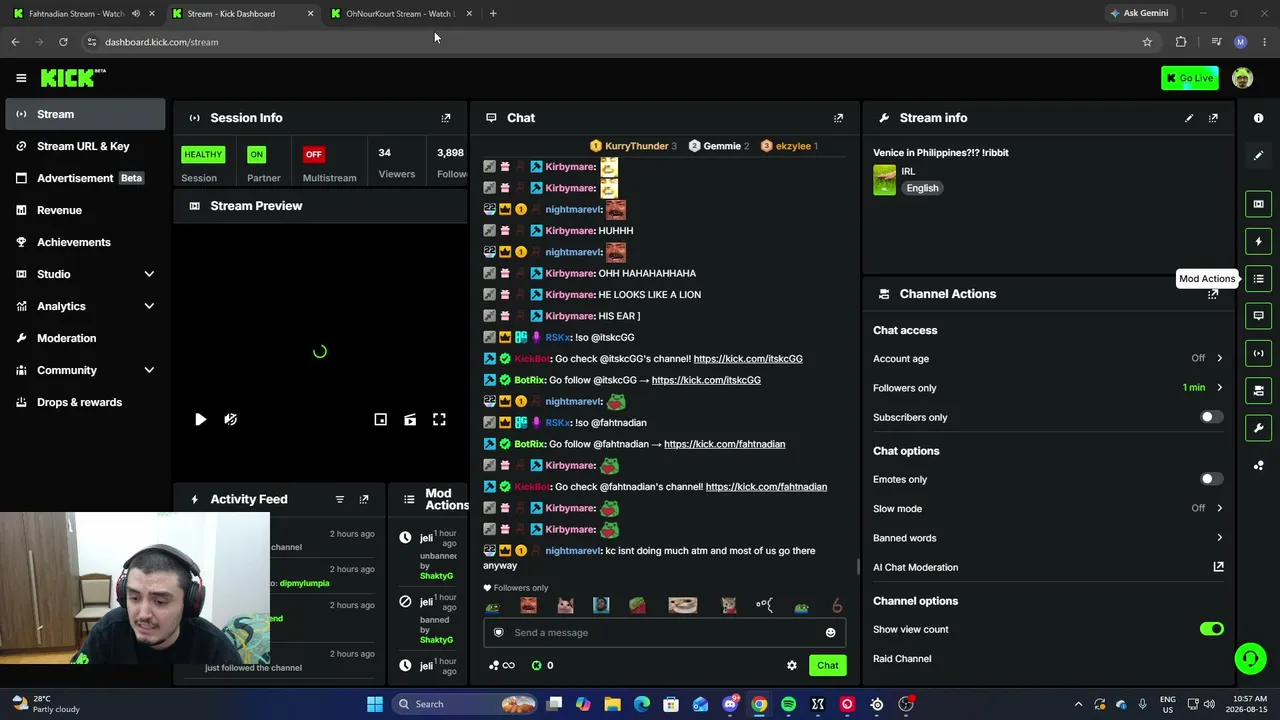Click the Go Live button
Viewport: 1280px width, 720px height.
pos(1190,78)
